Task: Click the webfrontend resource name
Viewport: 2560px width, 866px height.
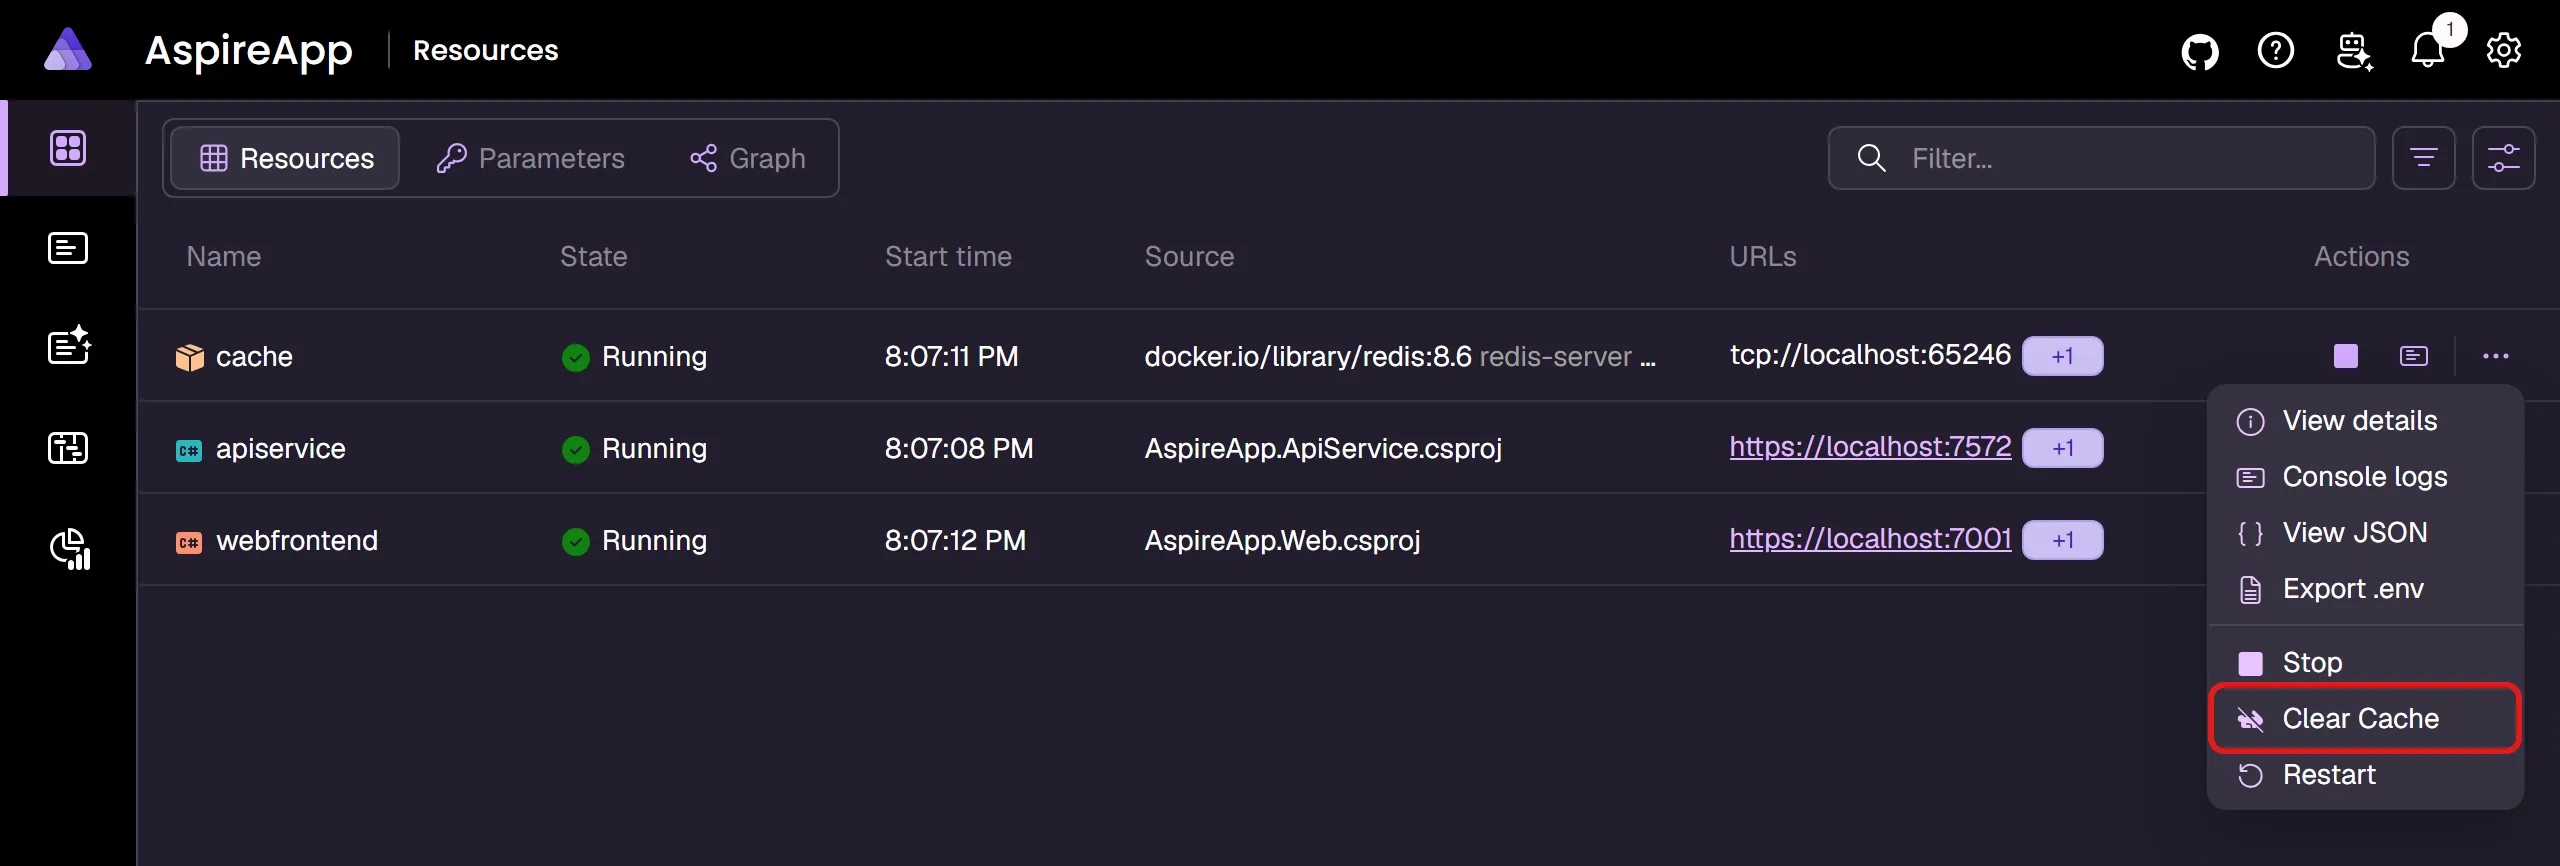Action: point(297,541)
